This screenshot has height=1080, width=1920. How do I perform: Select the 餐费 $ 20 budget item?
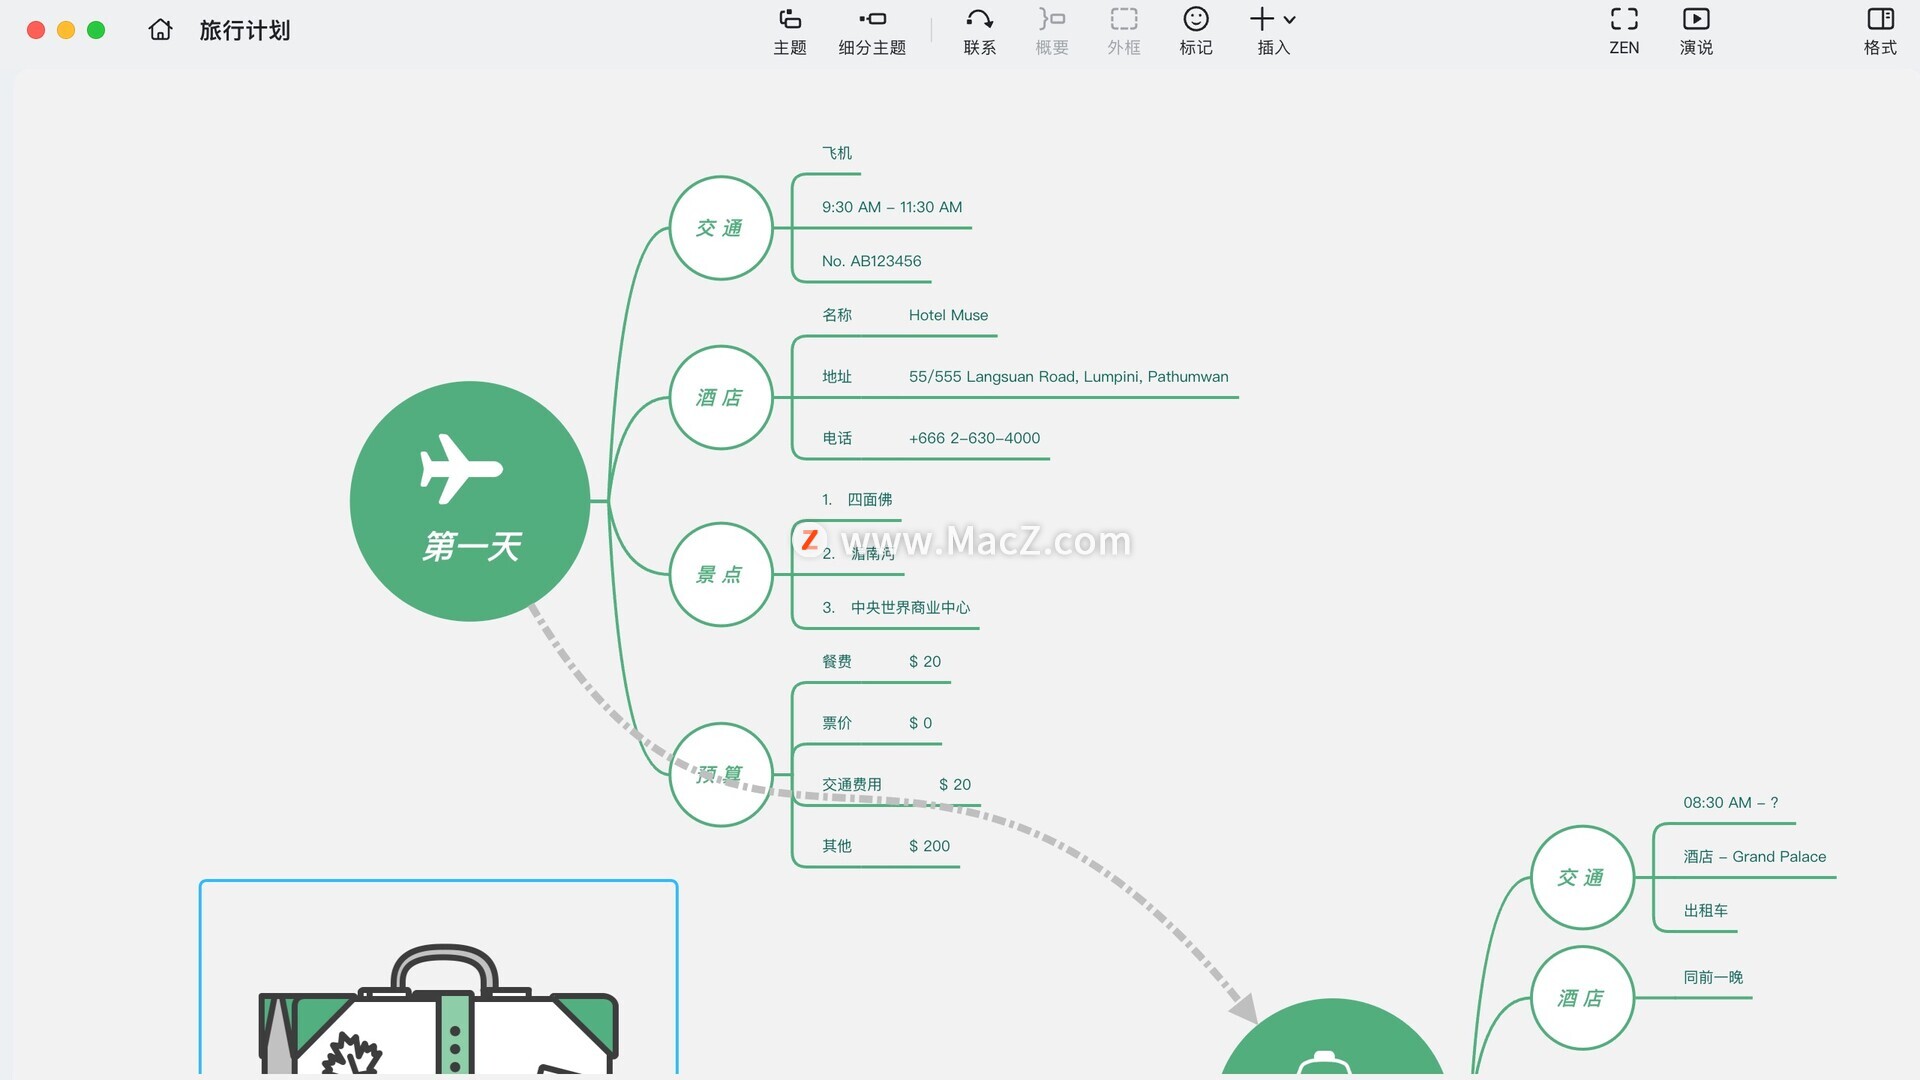tap(881, 661)
